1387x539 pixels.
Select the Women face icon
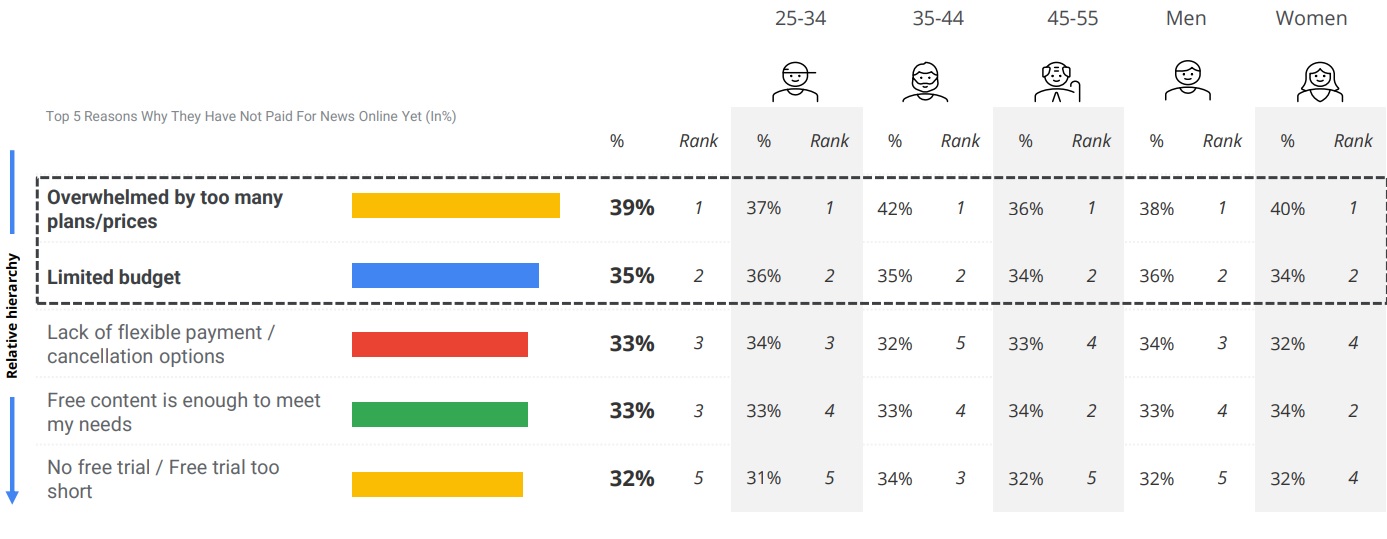pyautogui.click(x=1319, y=82)
